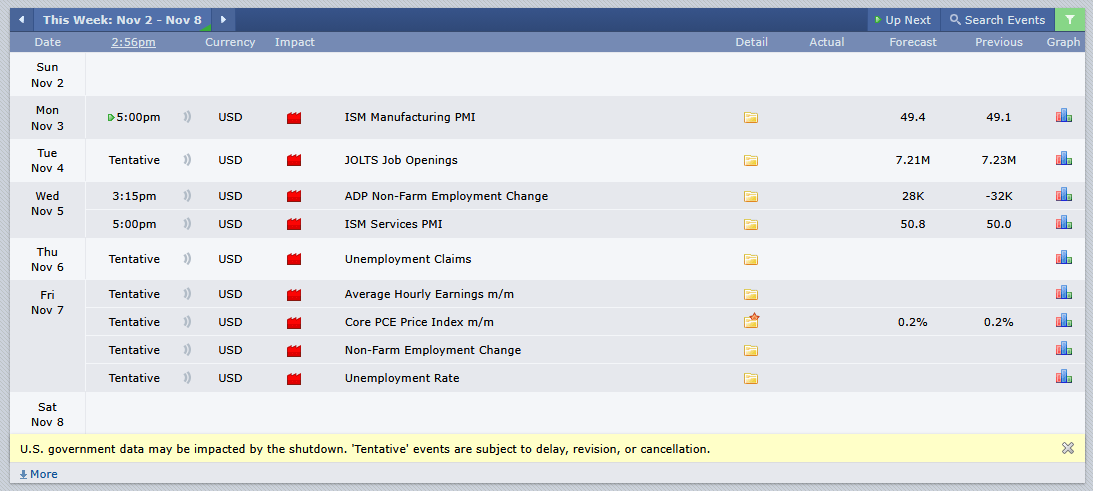Open graph icon for Unemployment Rate
Viewport: 1093px width, 491px height.
coord(1063,377)
